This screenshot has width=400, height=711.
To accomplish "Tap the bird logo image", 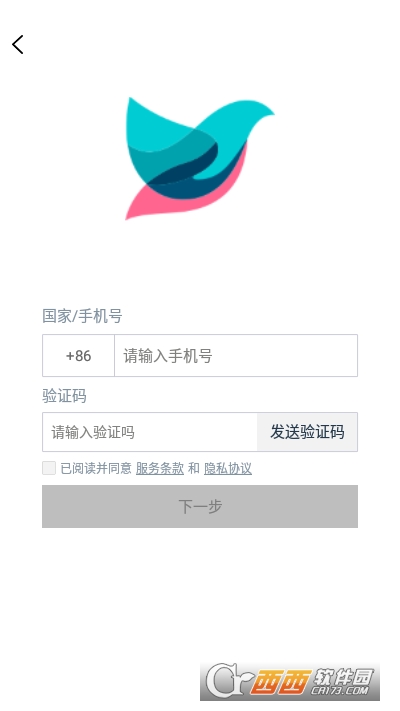I will pyautogui.click(x=200, y=158).
